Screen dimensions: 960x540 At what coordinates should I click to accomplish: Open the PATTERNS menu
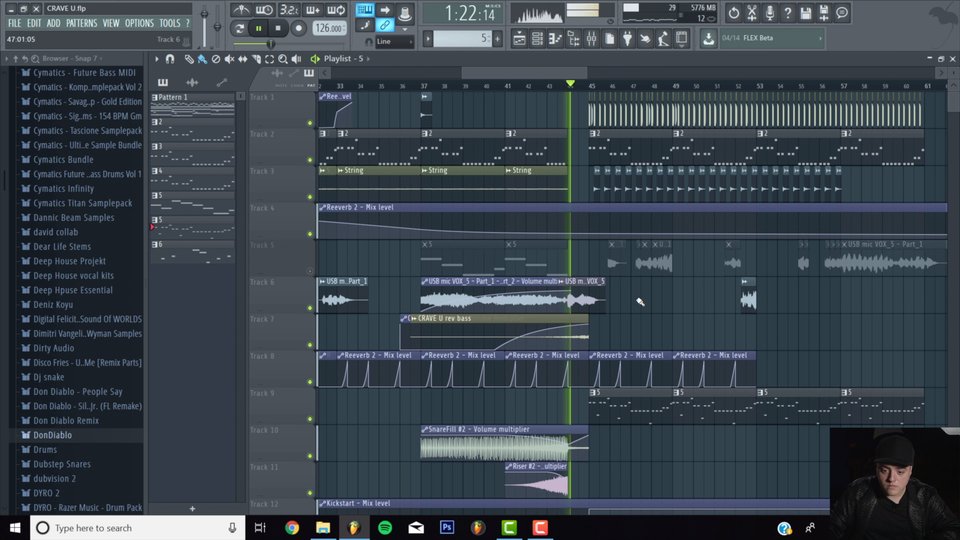[81, 23]
